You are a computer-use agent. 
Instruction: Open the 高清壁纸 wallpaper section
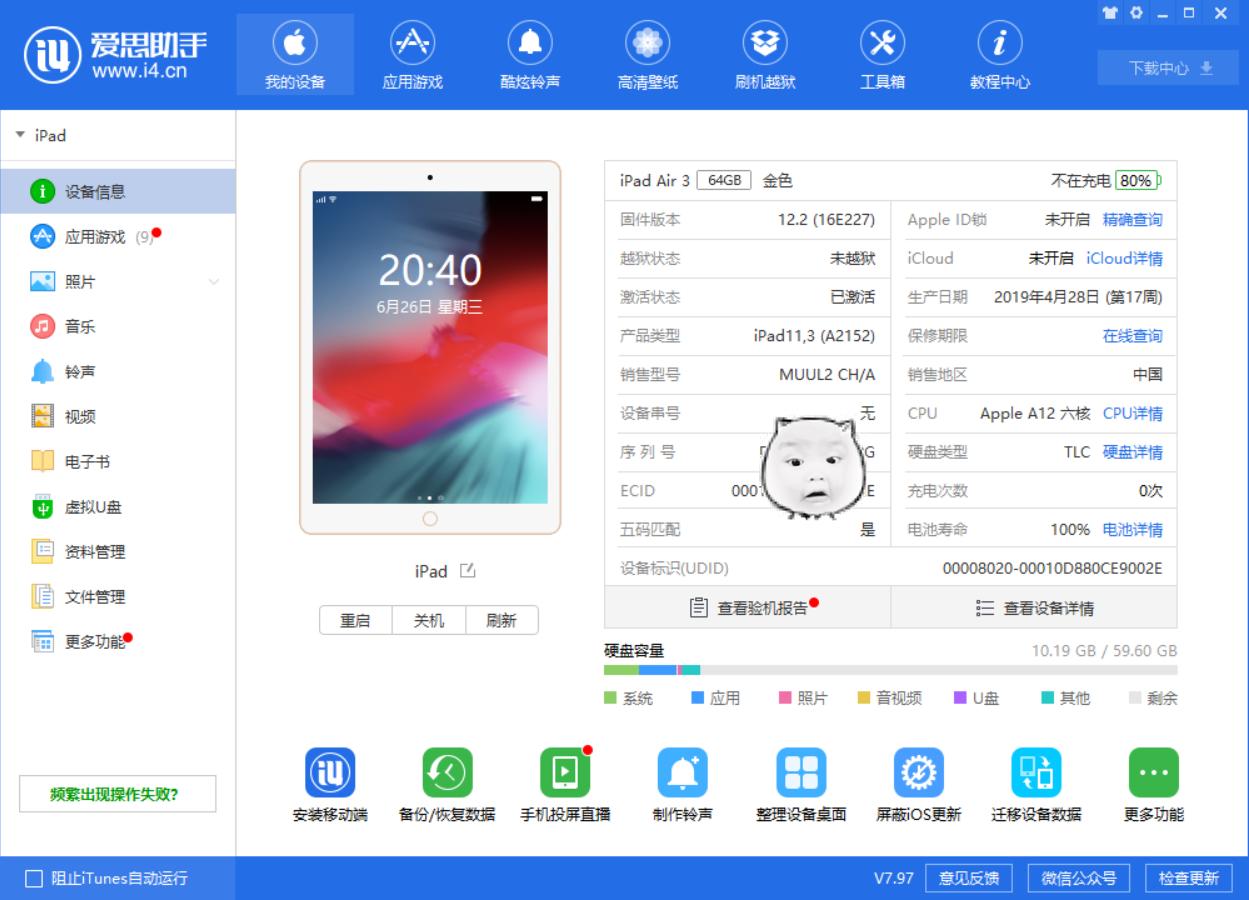pos(648,52)
